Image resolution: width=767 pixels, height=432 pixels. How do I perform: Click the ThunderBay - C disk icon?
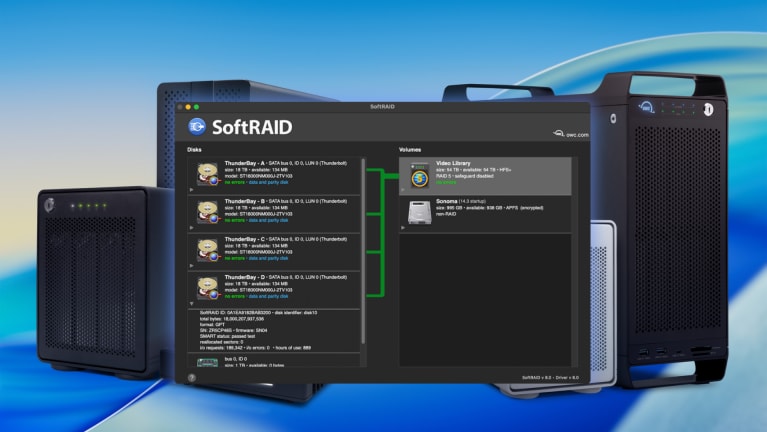[208, 248]
